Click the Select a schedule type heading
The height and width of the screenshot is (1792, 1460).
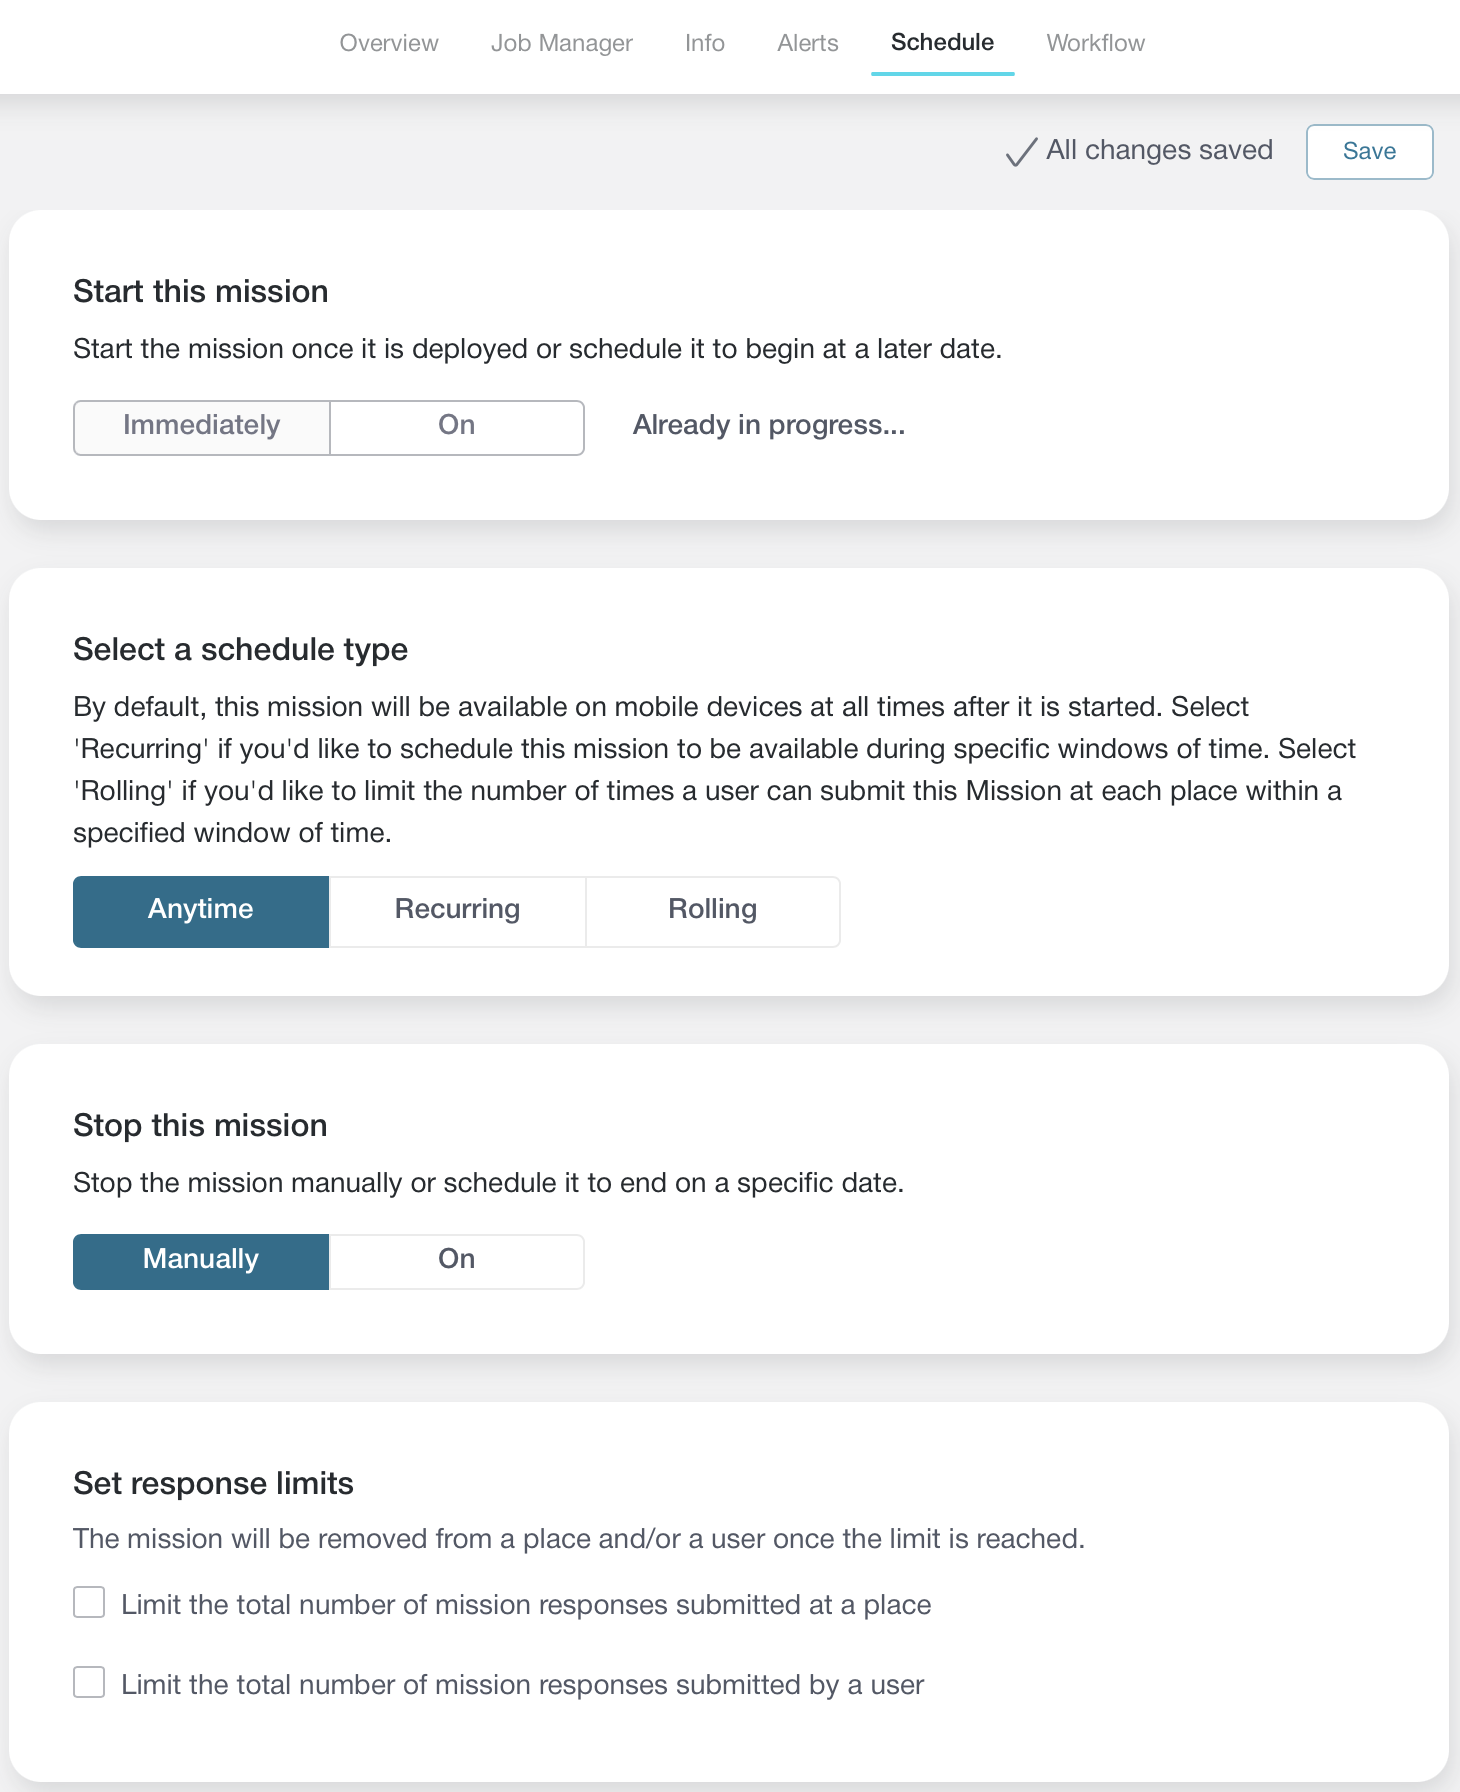point(241,650)
